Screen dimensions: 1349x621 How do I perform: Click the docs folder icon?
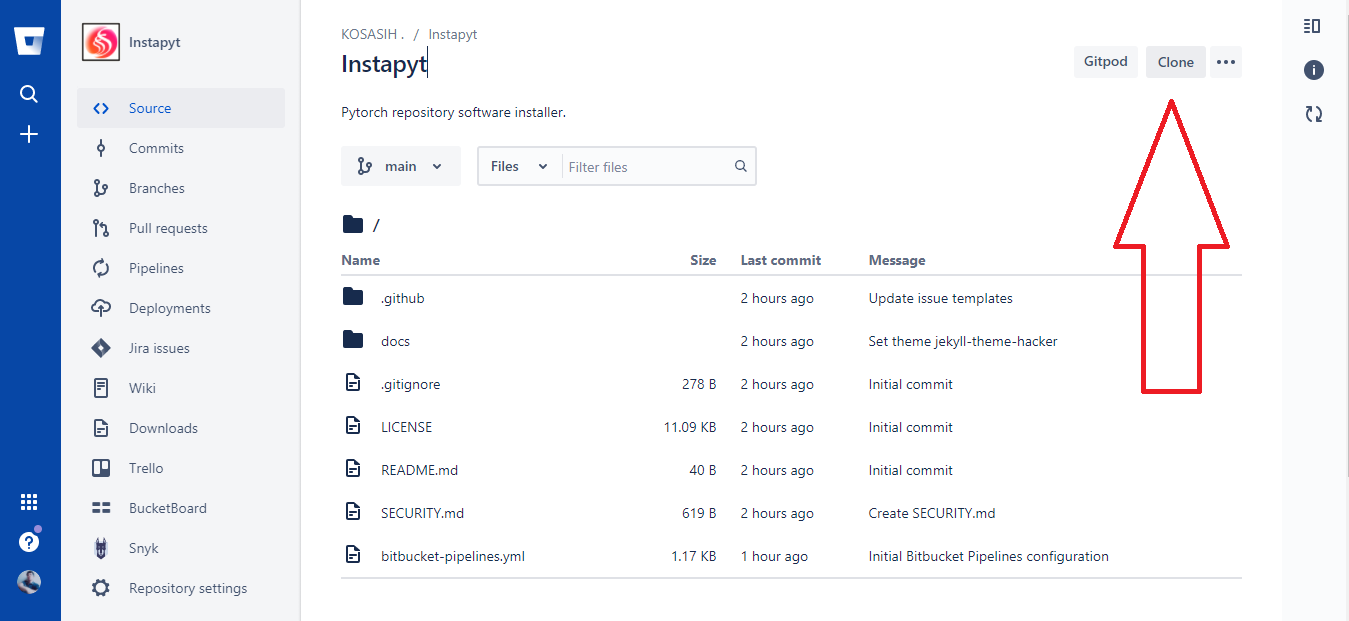pos(352,340)
